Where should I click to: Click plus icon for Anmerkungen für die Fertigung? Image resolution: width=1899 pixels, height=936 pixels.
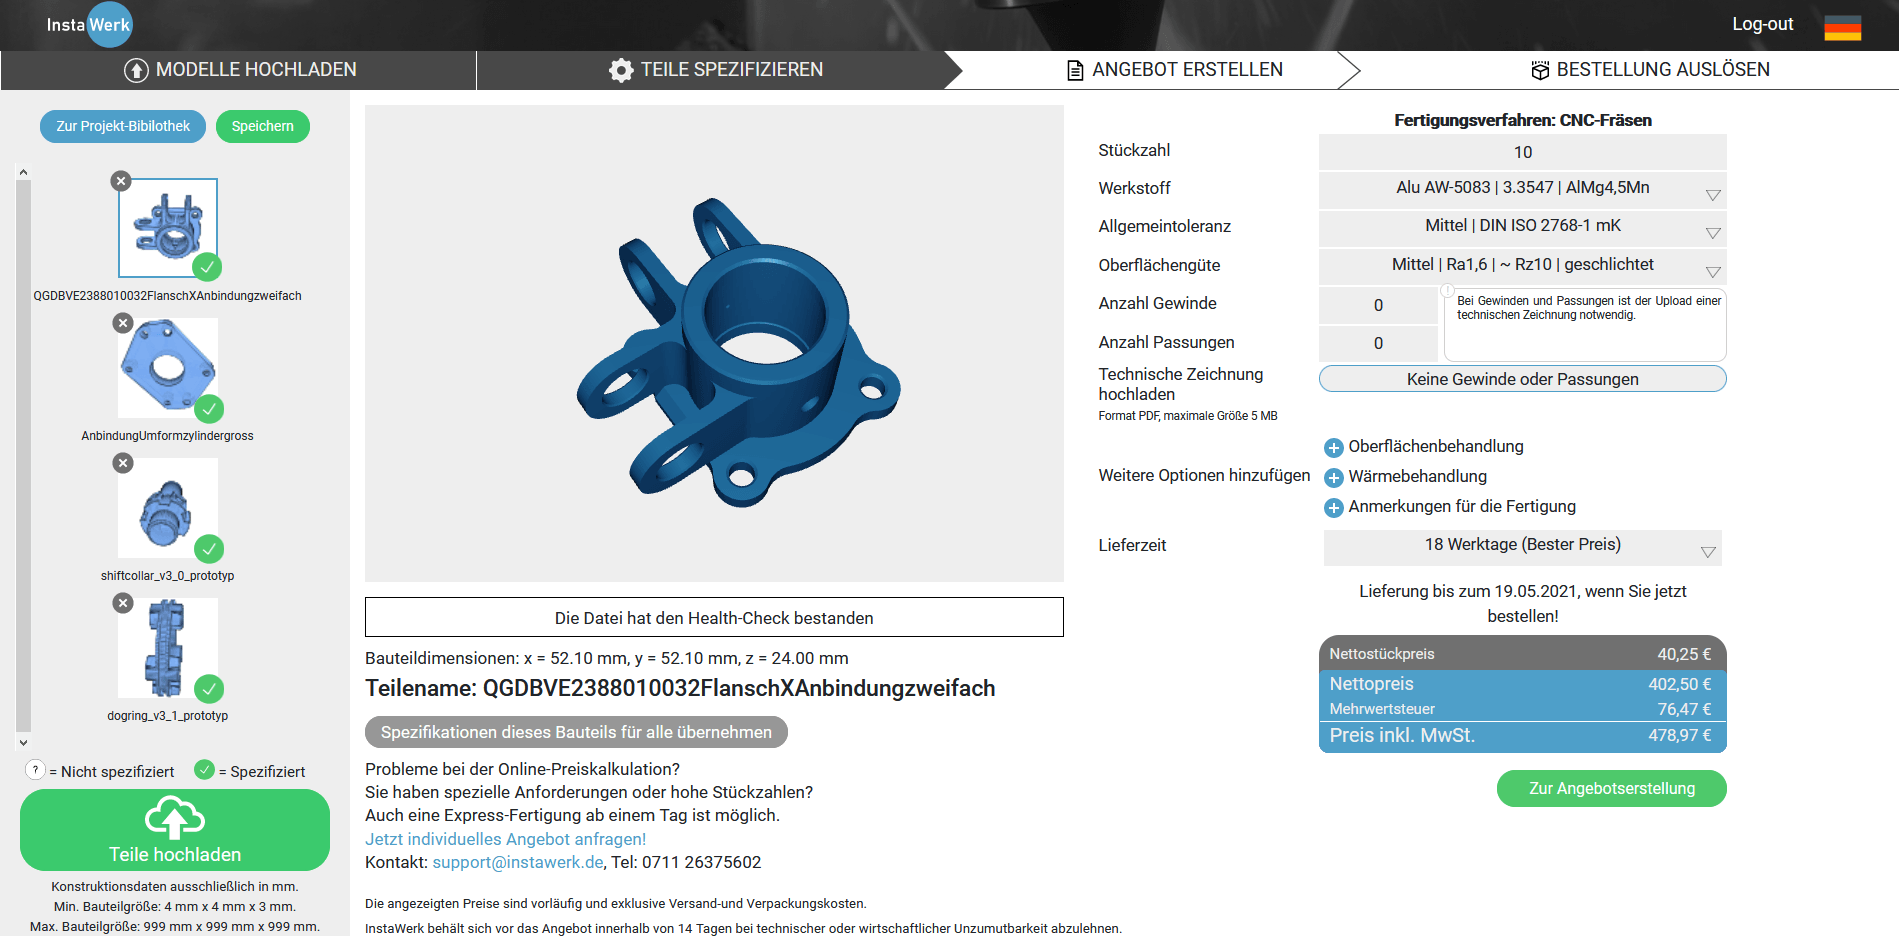[x=1333, y=508]
